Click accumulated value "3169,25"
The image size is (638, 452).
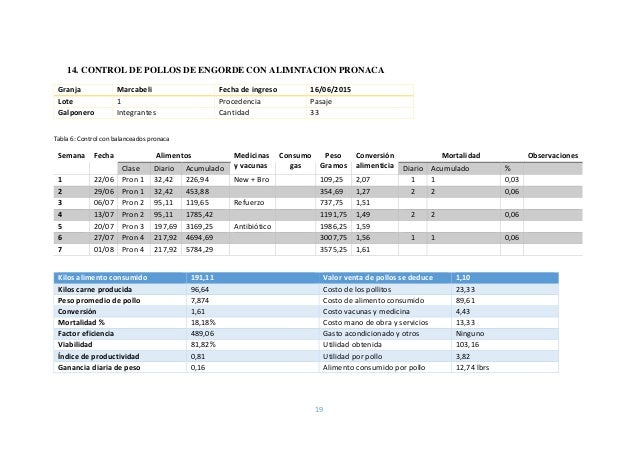[199, 226]
